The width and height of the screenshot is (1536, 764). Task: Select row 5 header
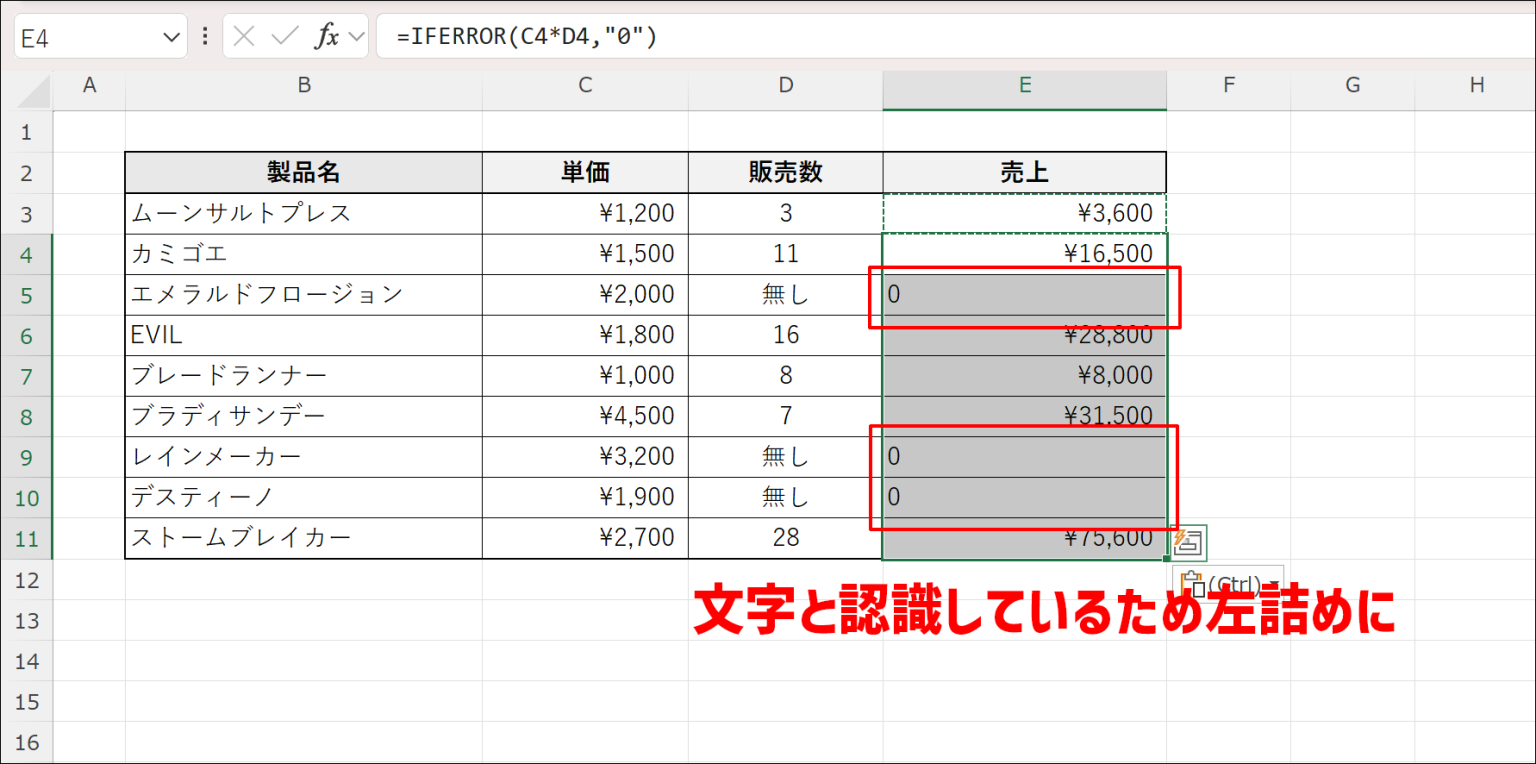pyautogui.click(x=28, y=294)
